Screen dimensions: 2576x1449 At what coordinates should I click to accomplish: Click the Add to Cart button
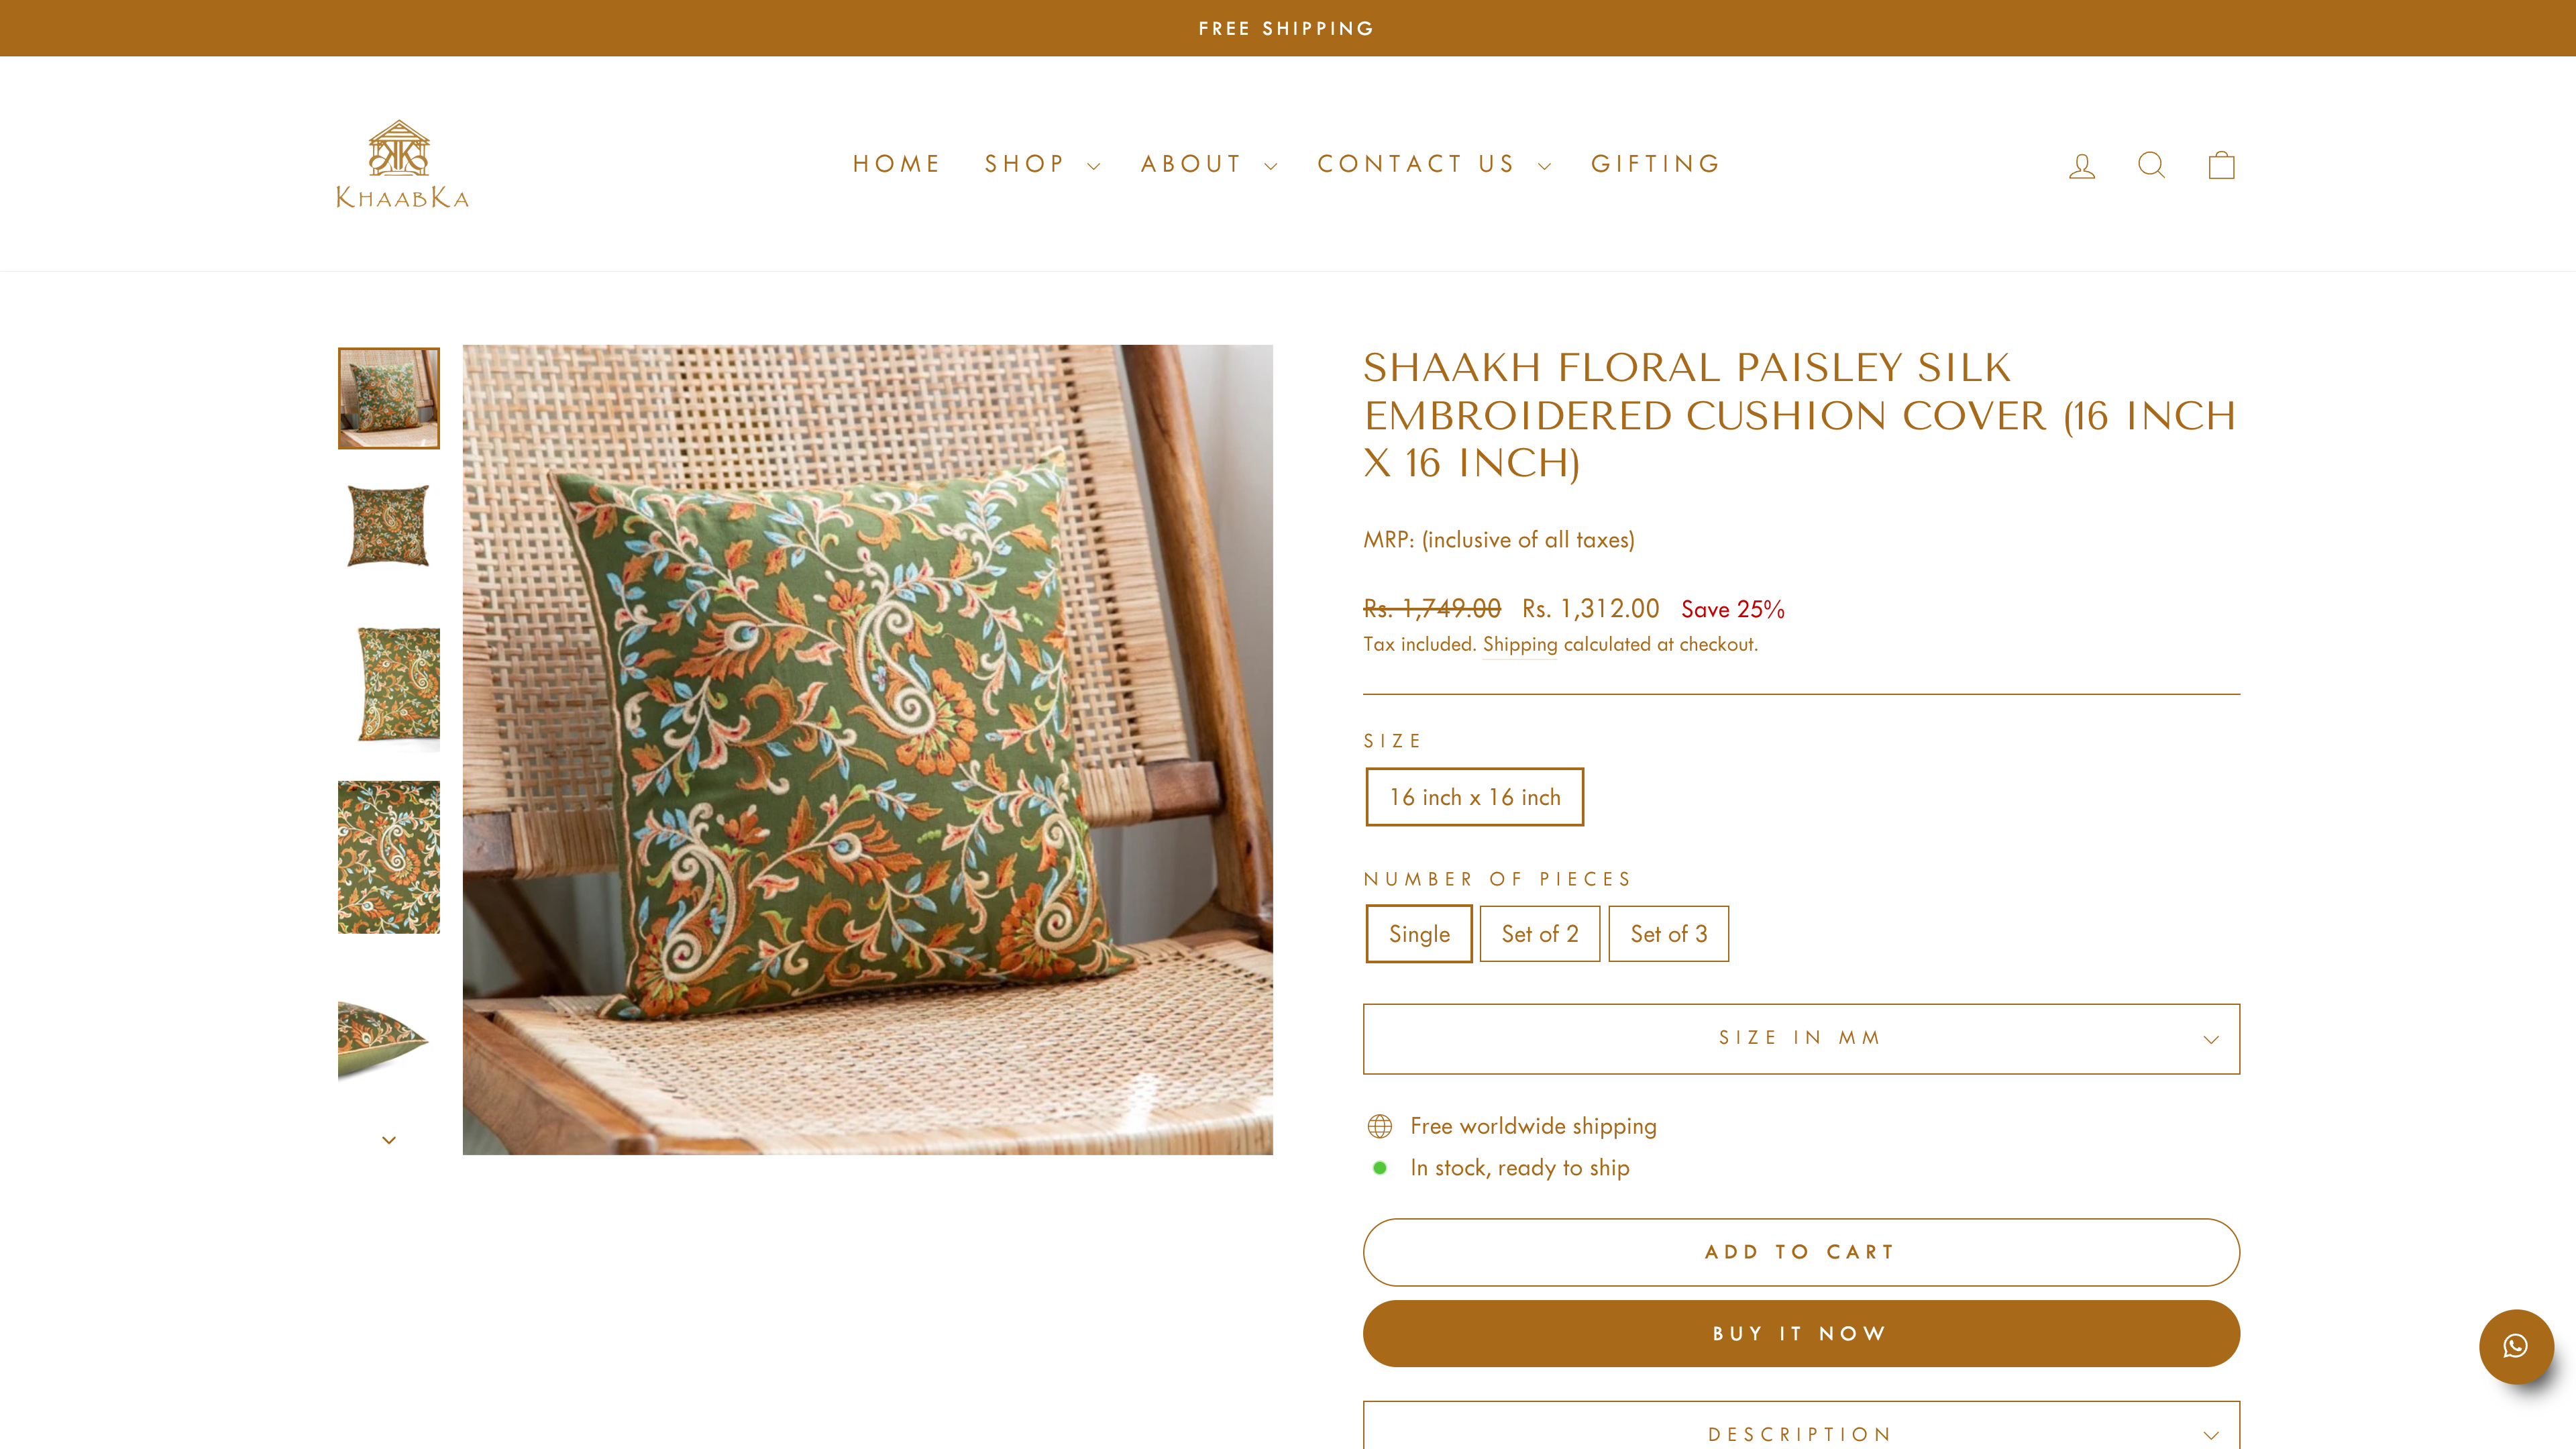pos(1800,1252)
